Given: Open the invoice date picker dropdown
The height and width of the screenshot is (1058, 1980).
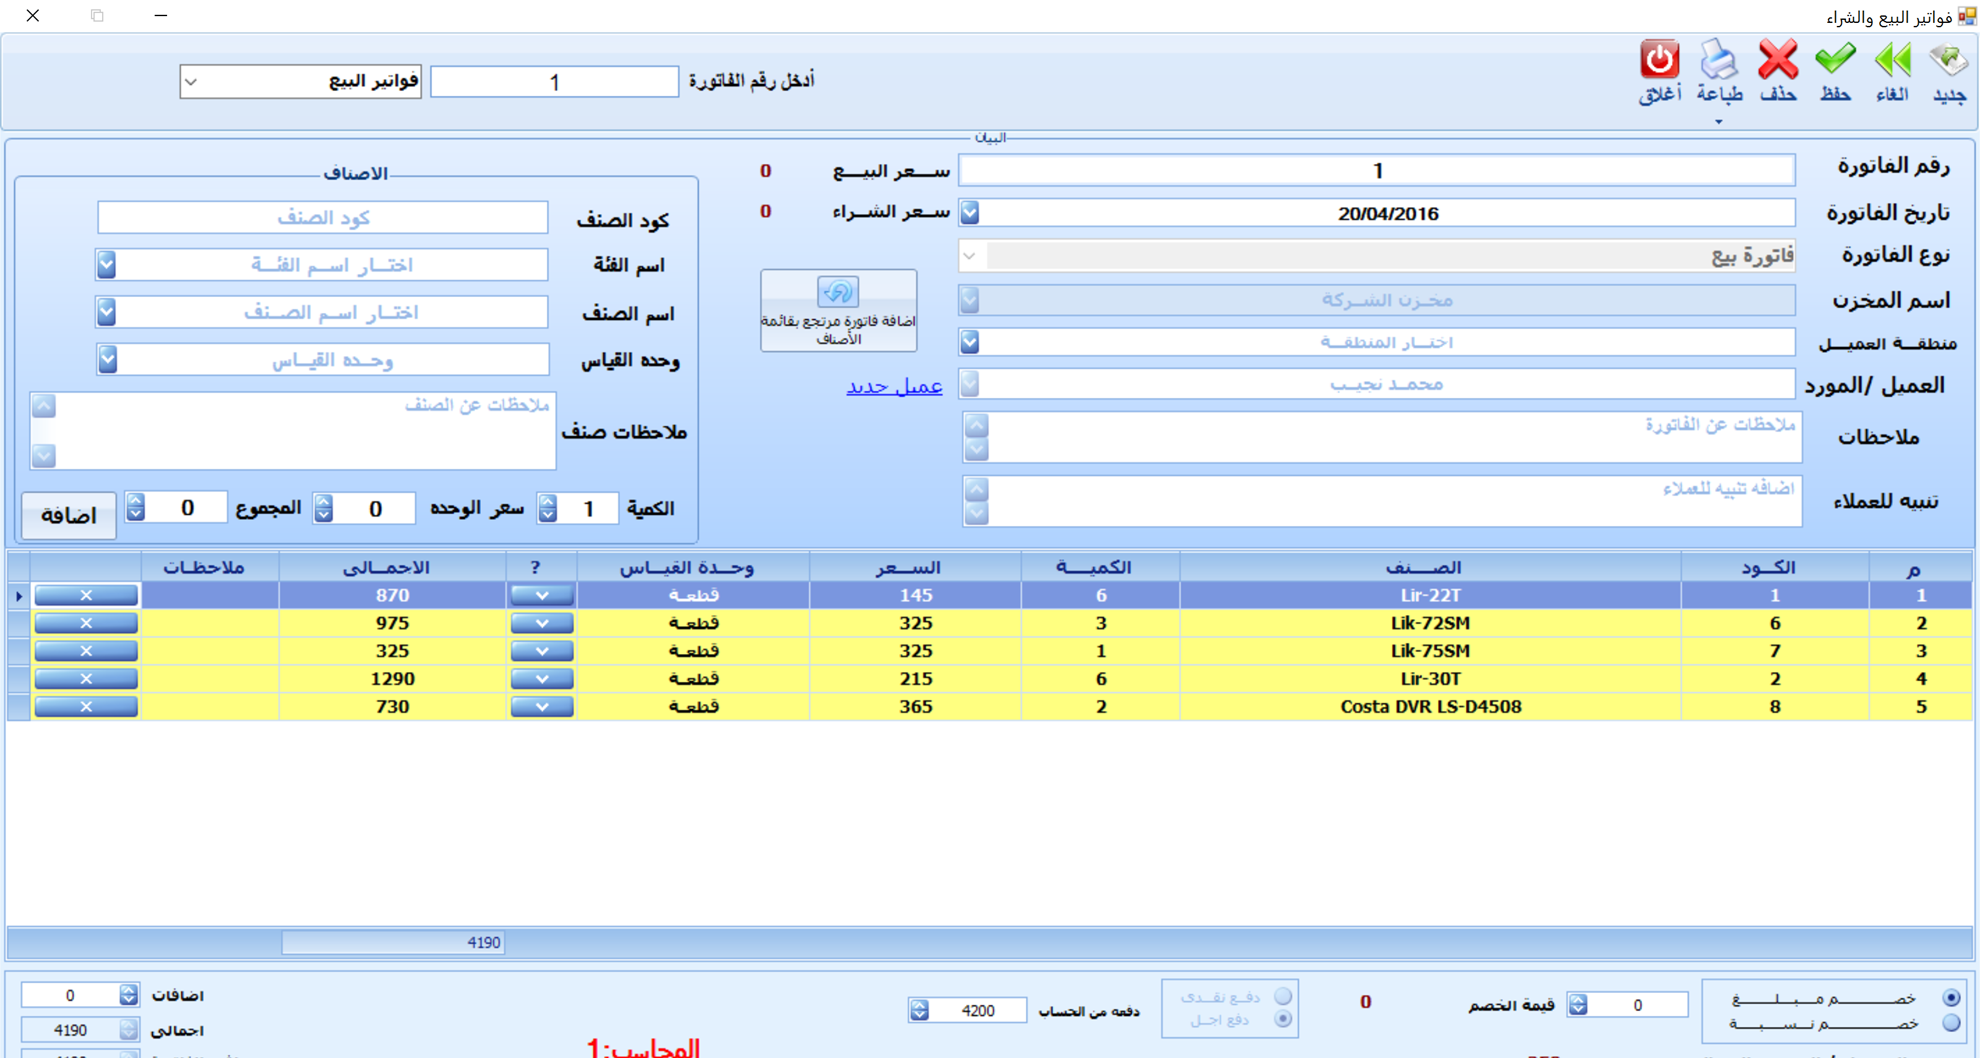Looking at the screenshot, I should click(970, 213).
